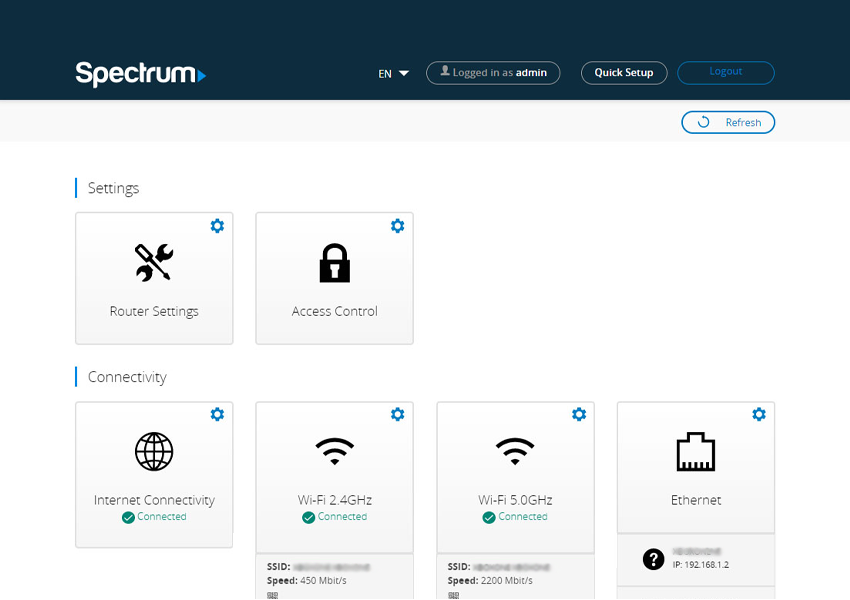Open Quick Setup
Image resolution: width=850 pixels, height=600 pixels.
click(624, 73)
